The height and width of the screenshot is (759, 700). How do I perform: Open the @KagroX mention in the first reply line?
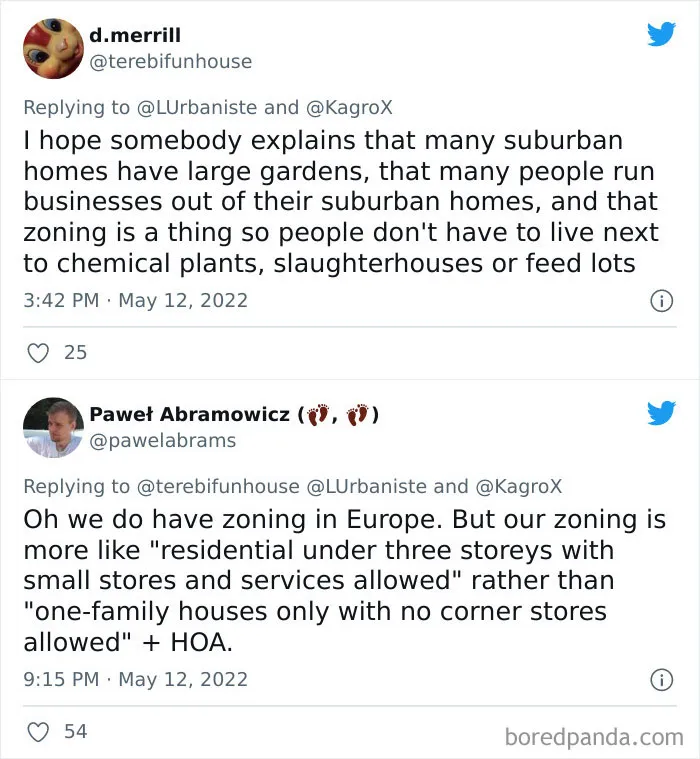click(349, 107)
